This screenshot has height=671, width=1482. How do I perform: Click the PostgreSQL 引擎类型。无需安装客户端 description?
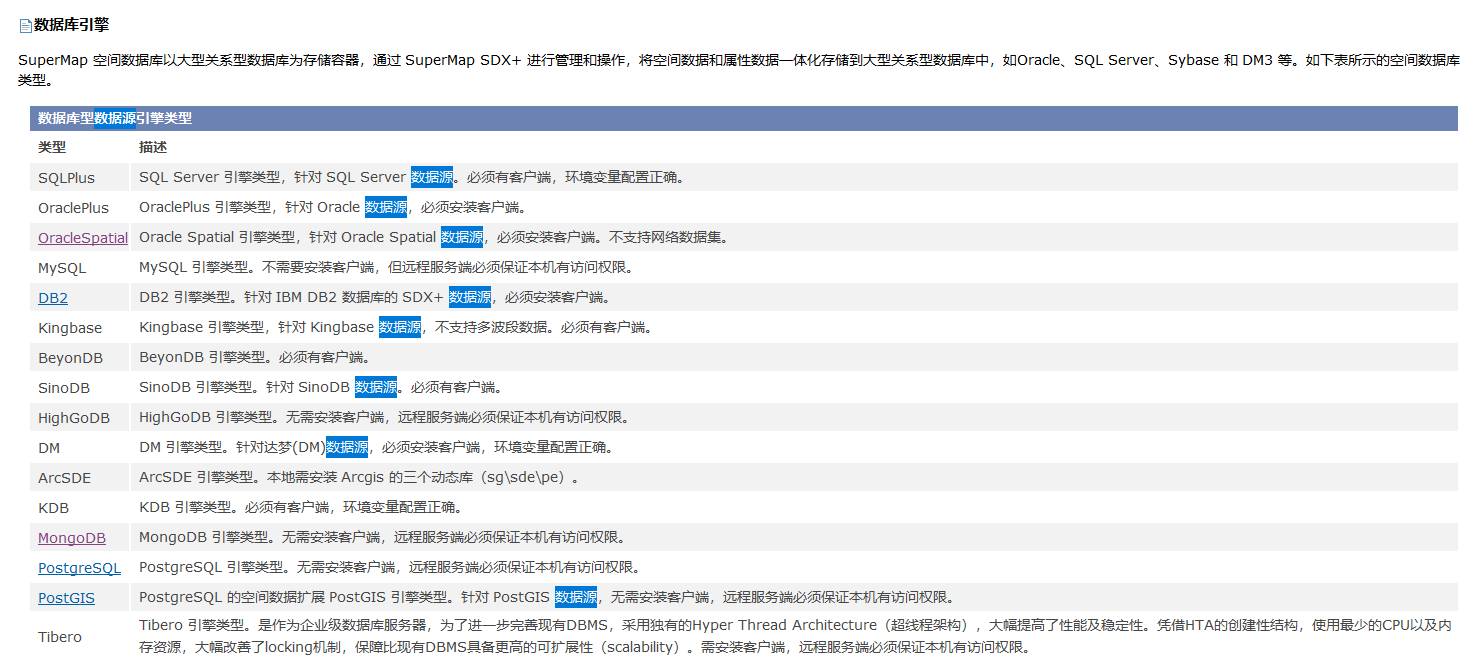coord(390,567)
